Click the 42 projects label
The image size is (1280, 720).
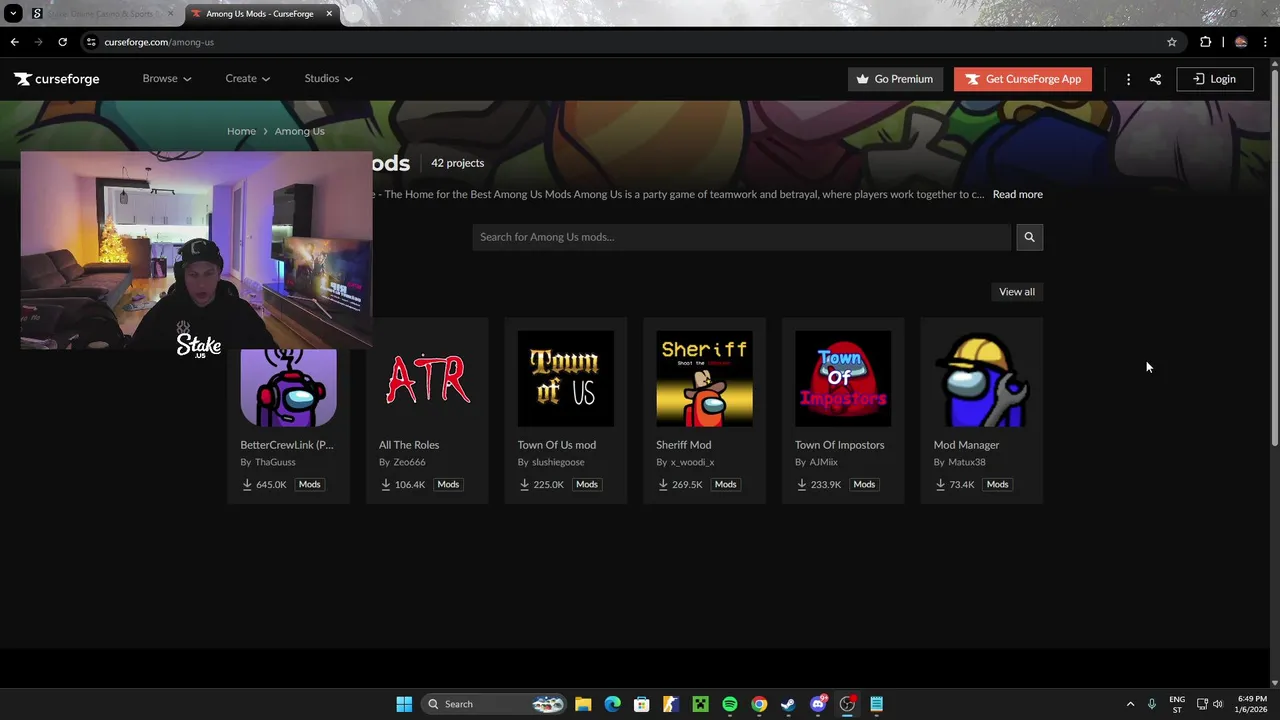tap(457, 163)
